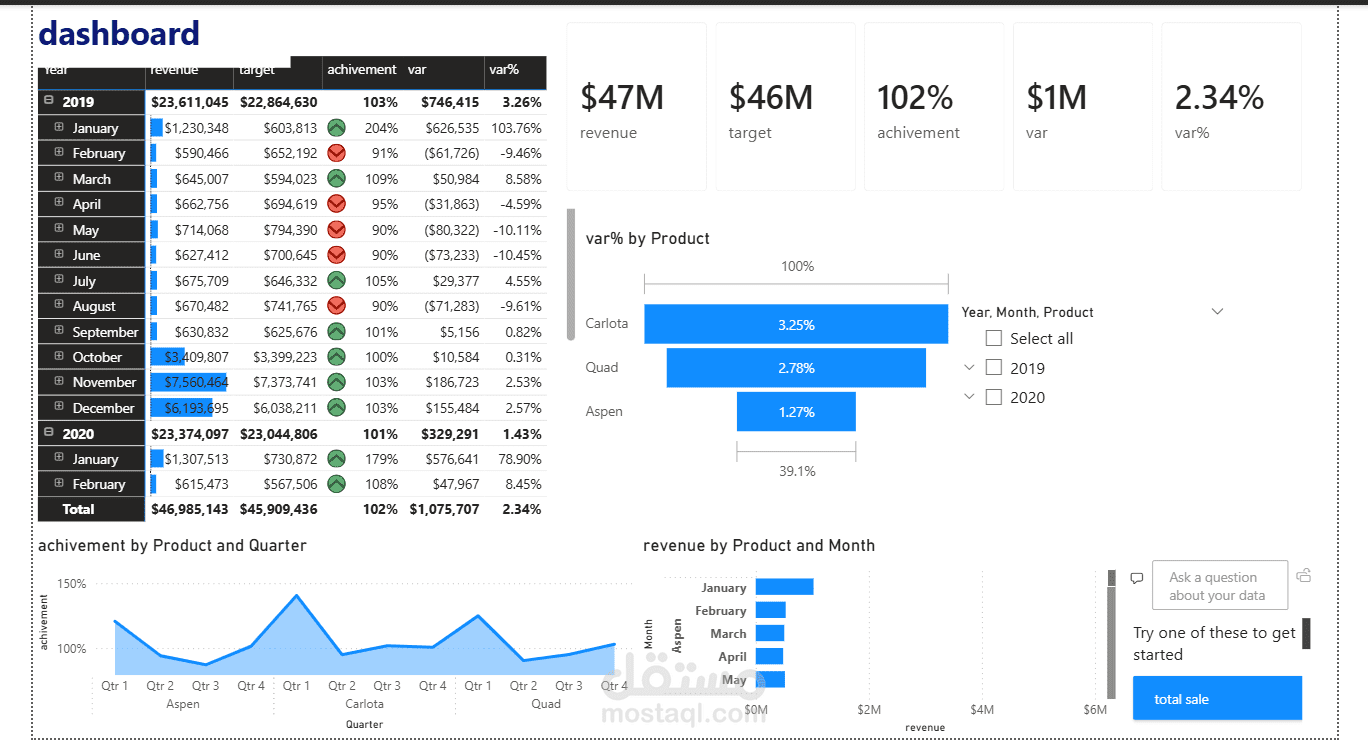Expand the January row in the matrix
Image resolution: width=1368 pixels, height=743 pixels.
pyautogui.click(x=61, y=127)
